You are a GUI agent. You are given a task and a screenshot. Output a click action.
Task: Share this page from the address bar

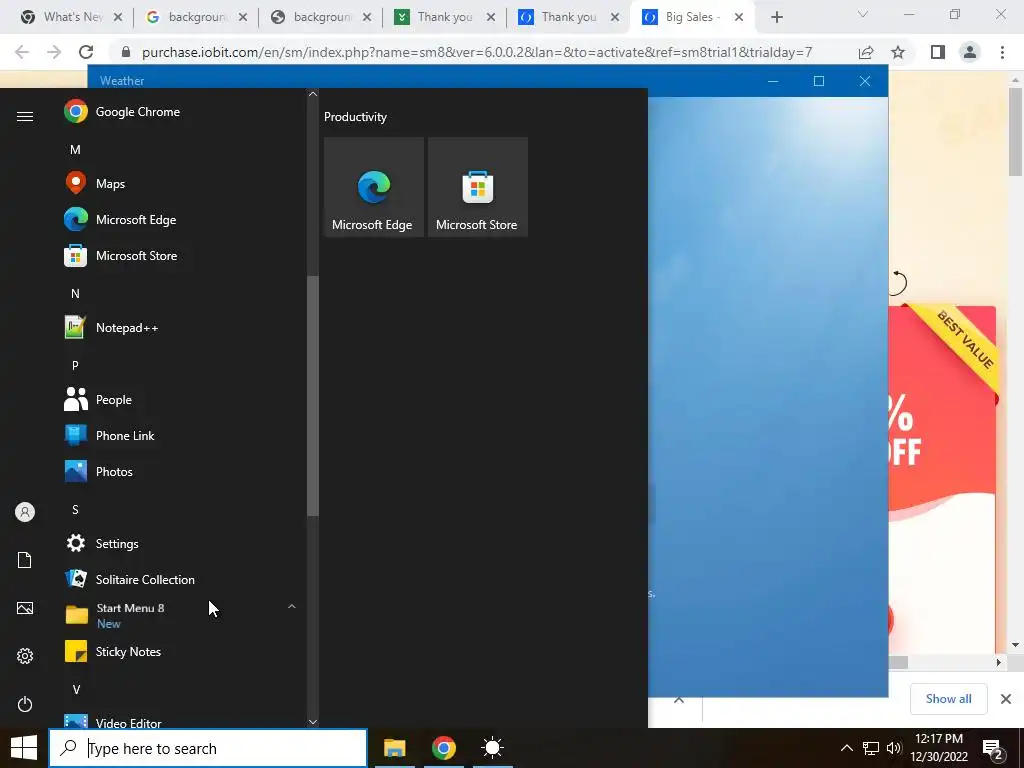[x=866, y=52]
